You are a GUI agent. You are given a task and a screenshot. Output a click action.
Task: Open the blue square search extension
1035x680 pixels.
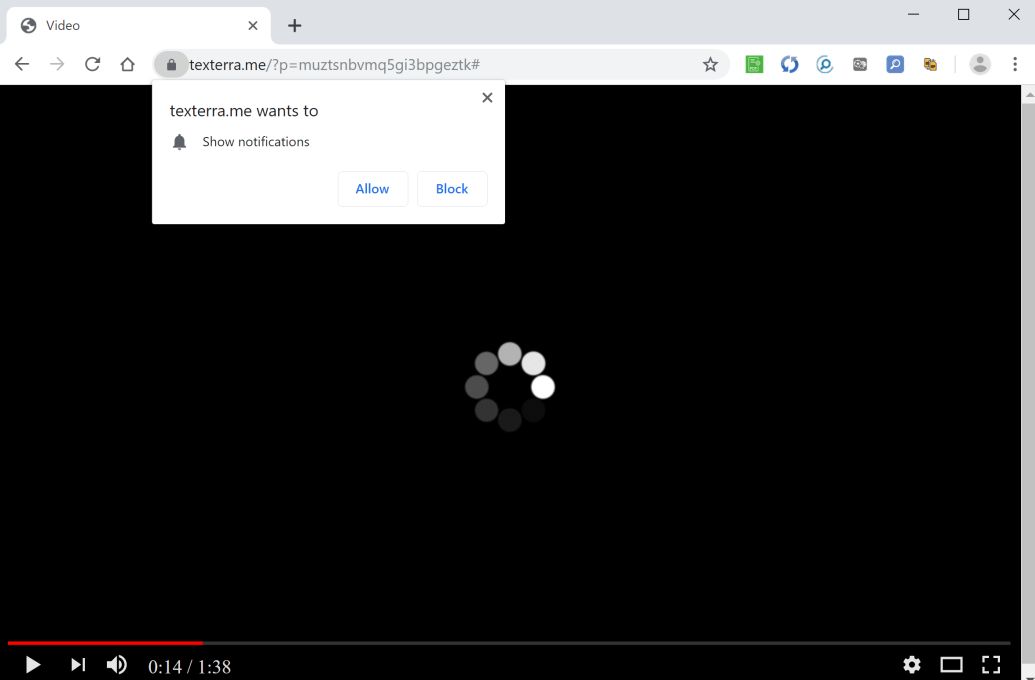tap(895, 64)
